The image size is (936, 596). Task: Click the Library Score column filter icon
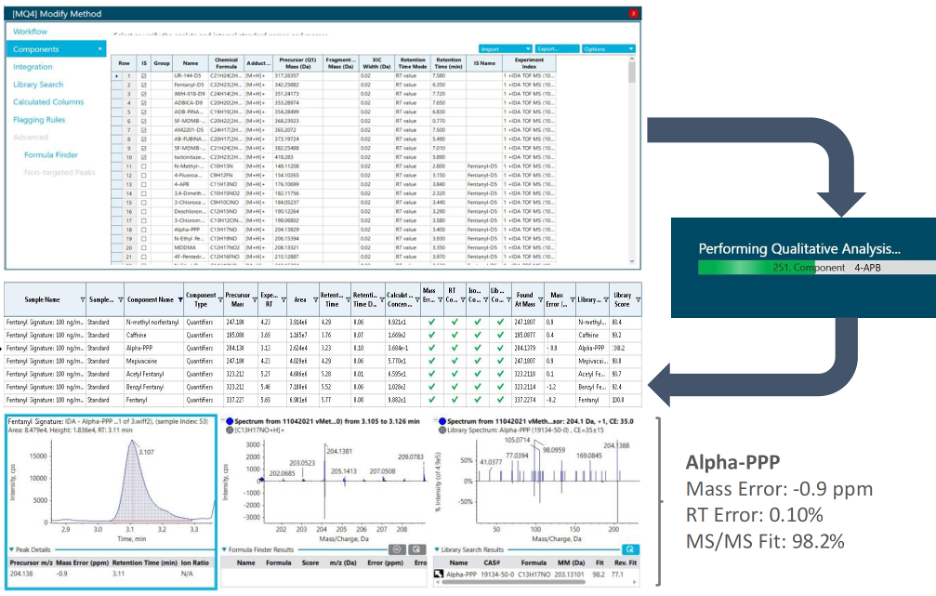[638, 300]
